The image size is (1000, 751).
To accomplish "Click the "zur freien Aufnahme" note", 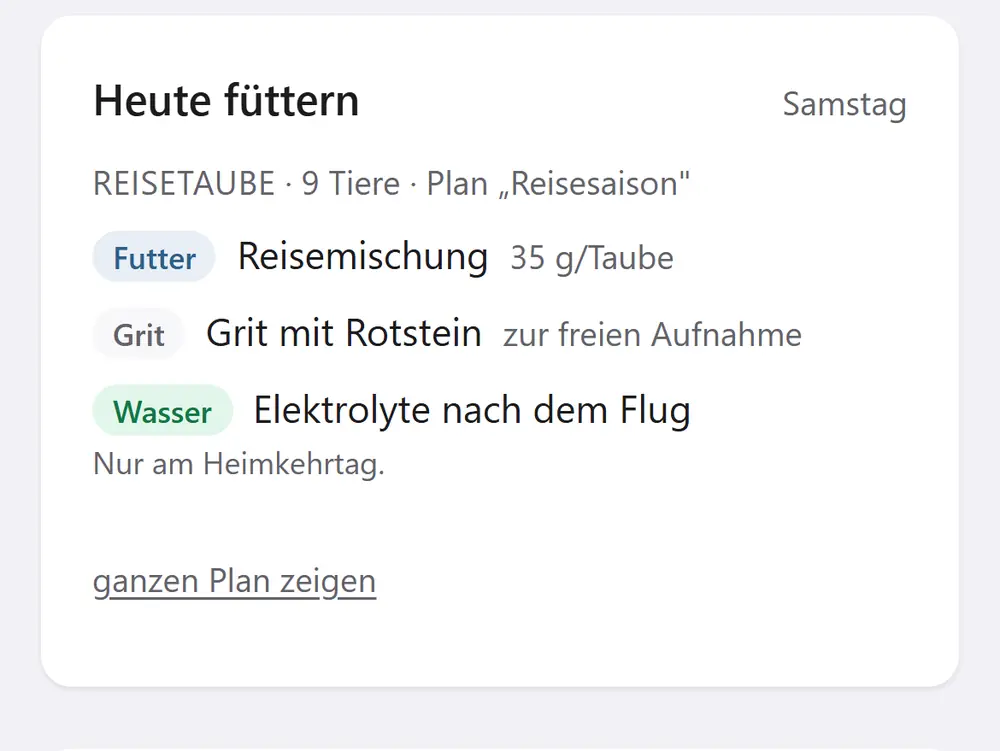I will click(x=652, y=335).
